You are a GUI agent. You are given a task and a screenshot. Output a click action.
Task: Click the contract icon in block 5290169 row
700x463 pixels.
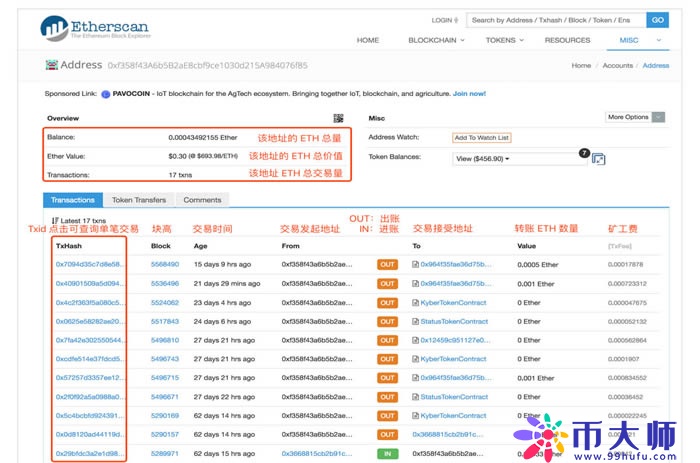coord(415,416)
